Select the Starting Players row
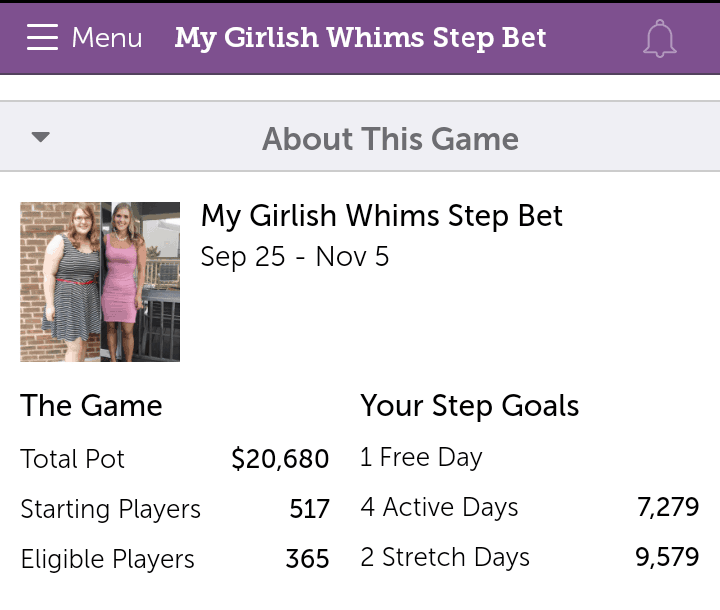The height and width of the screenshot is (610, 720). pyautogui.click(x=174, y=509)
